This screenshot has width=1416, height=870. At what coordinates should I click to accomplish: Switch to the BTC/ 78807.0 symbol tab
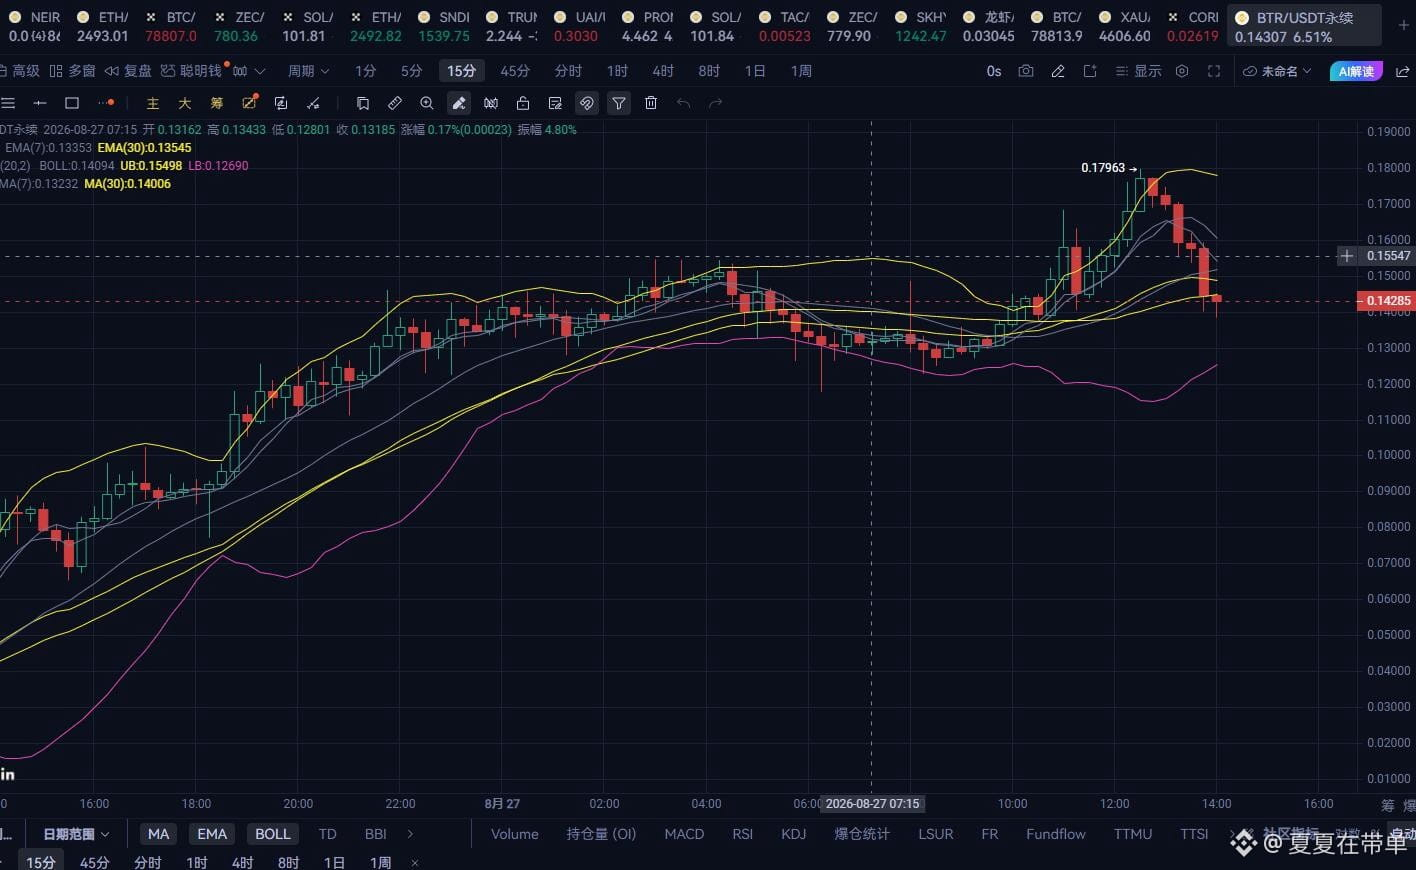click(x=171, y=26)
